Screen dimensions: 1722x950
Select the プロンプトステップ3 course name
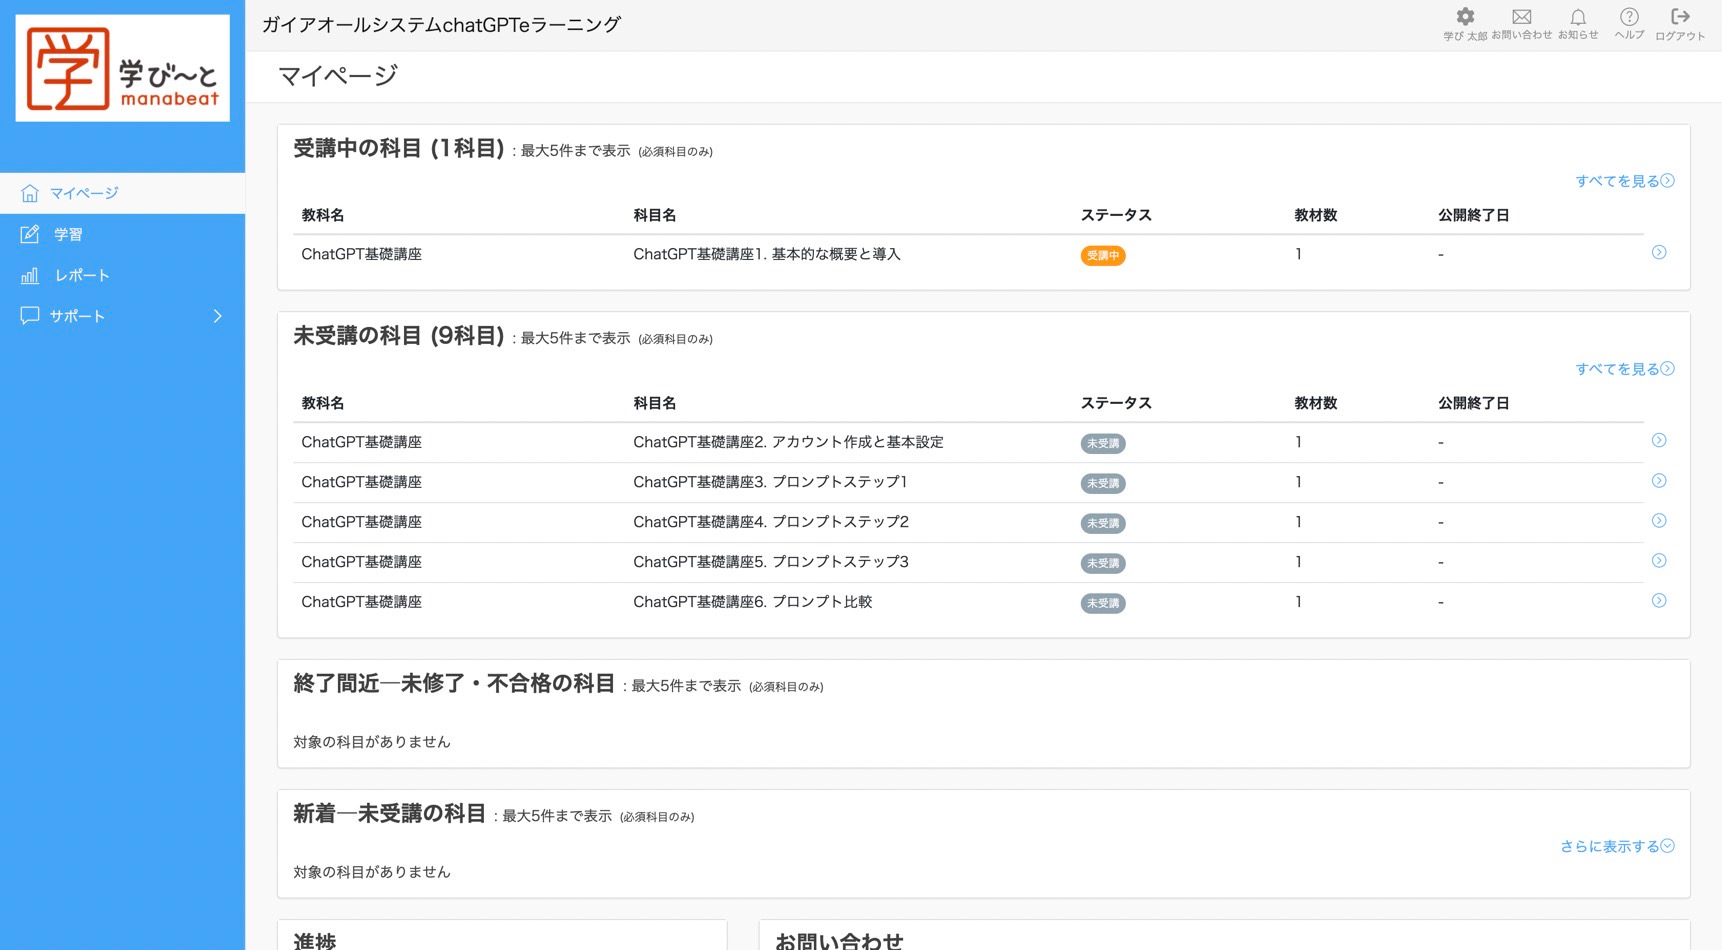770,562
